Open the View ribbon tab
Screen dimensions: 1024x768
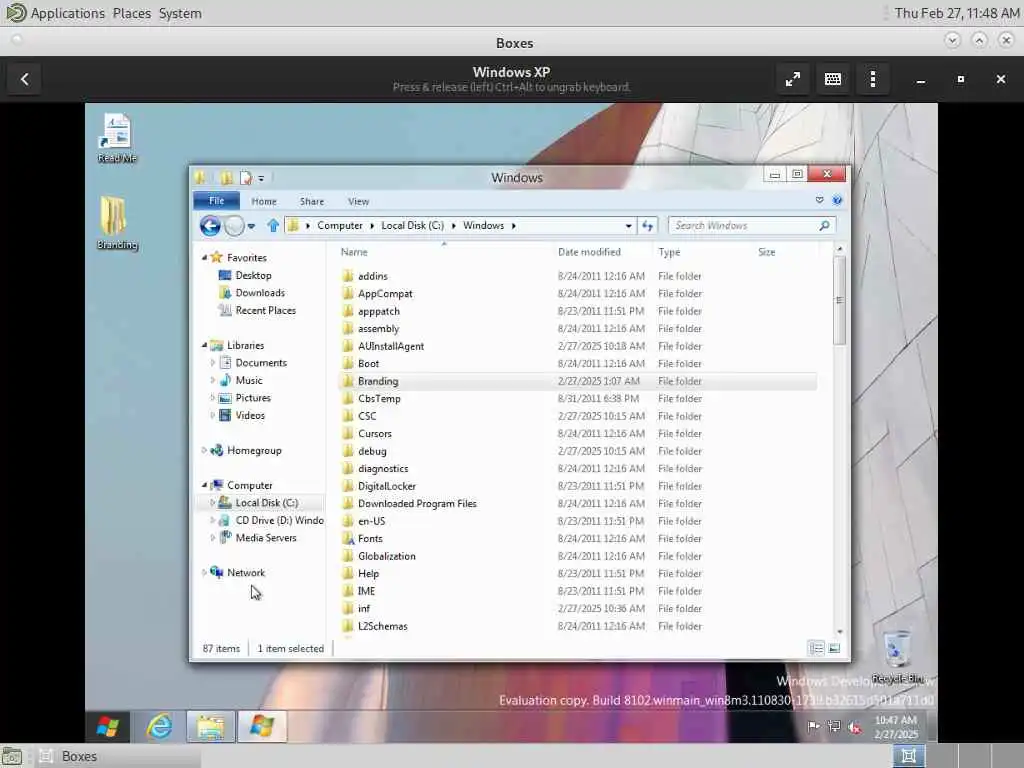tap(359, 201)
